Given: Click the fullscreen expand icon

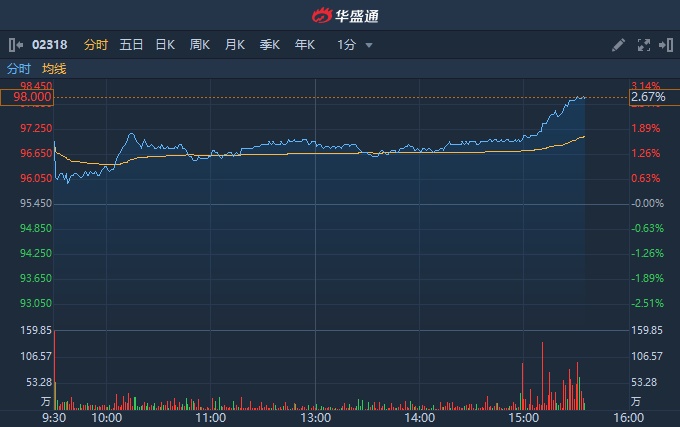Looking at the screenshot, I should [643, 45].
